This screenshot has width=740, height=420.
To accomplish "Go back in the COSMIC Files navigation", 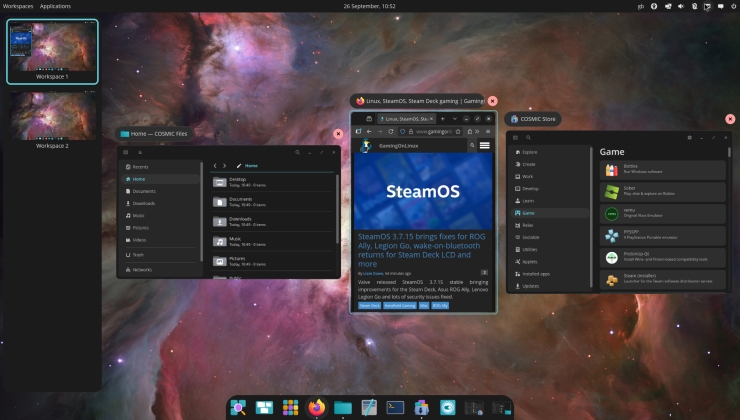I will [214, 165].
